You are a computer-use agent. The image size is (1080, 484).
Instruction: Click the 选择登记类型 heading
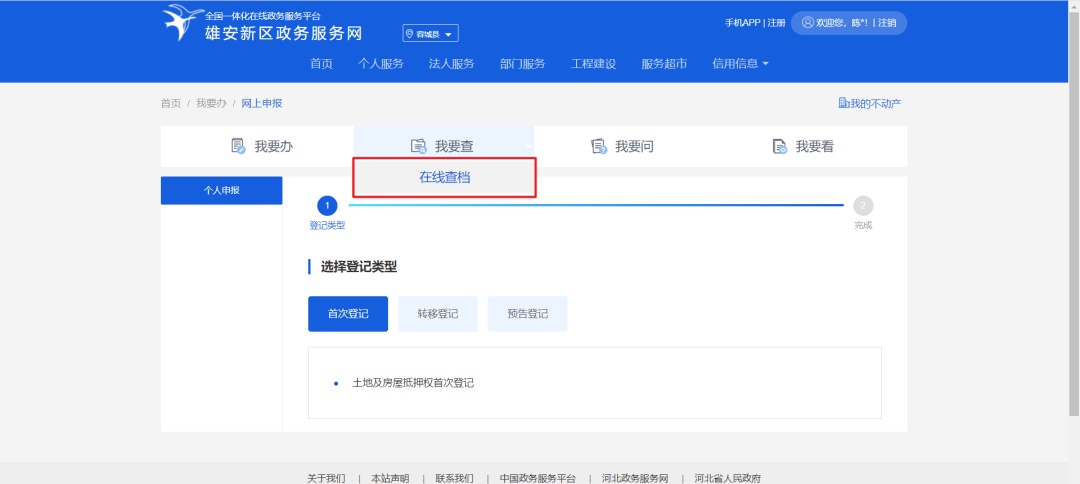tap(359, 267)
